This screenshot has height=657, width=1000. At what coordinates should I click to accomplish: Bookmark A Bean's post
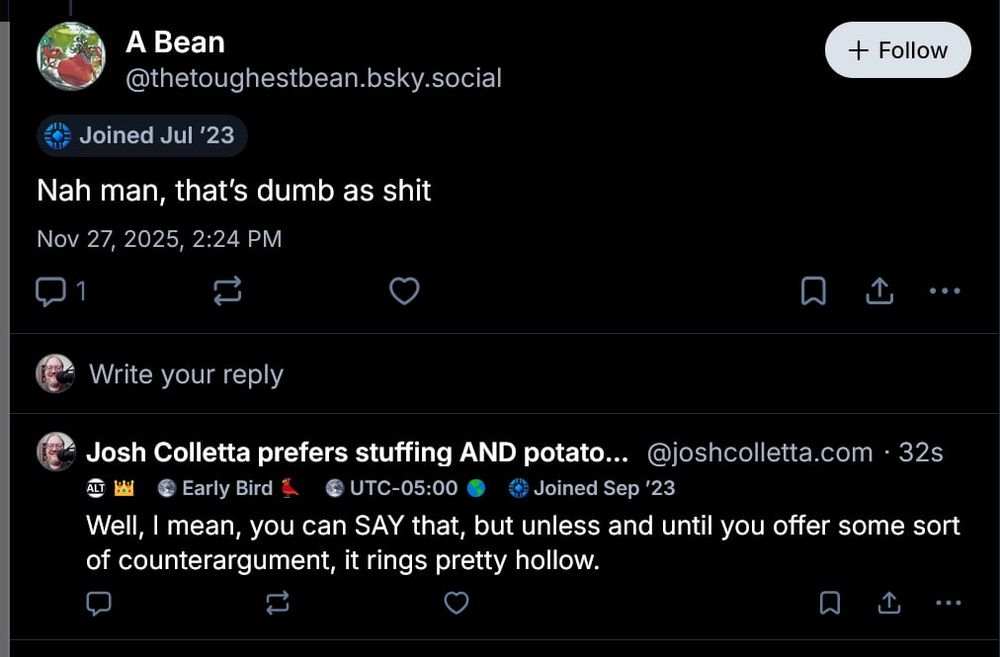pyautogui.click(x=814, y=290)
